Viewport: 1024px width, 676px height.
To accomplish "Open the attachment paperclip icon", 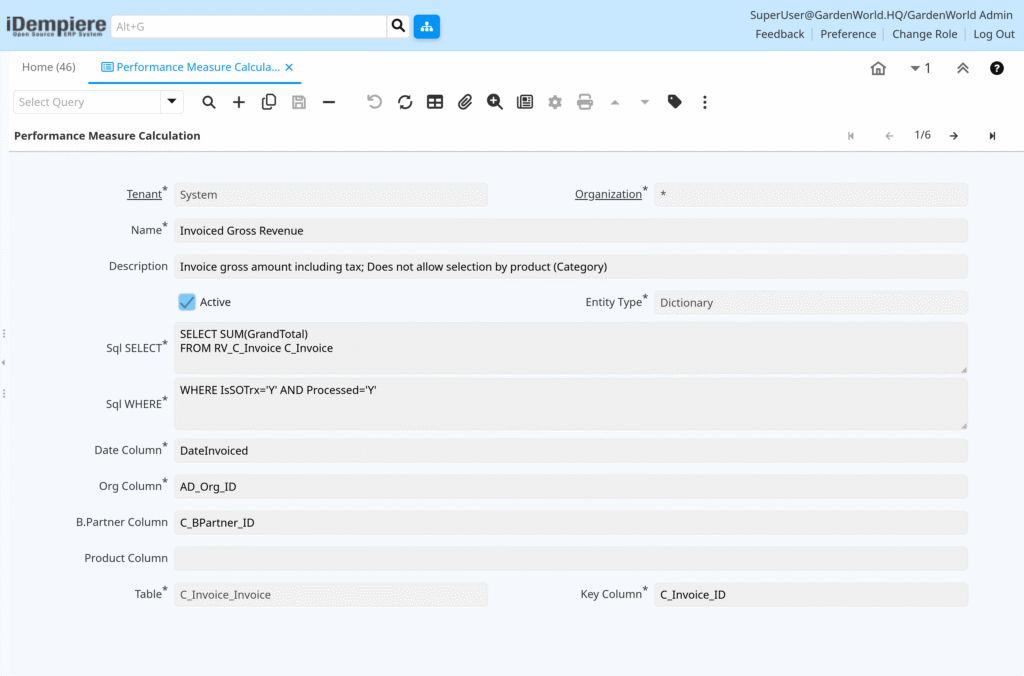I will 464,102.
